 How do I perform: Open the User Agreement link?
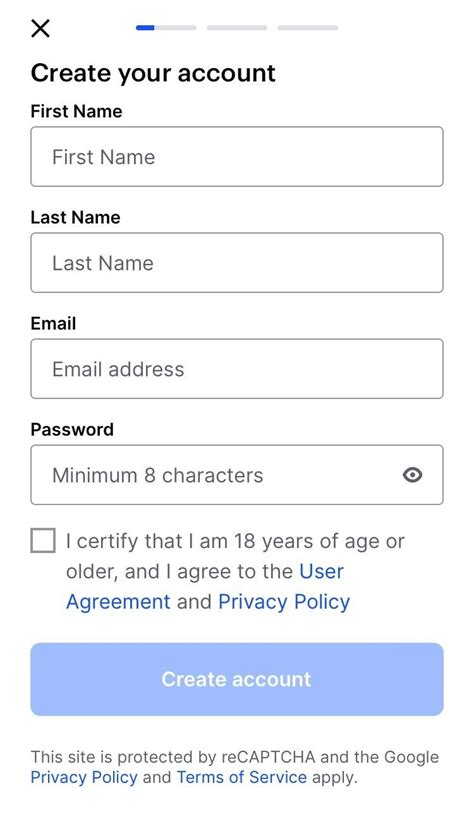click(x=205, y=587)
